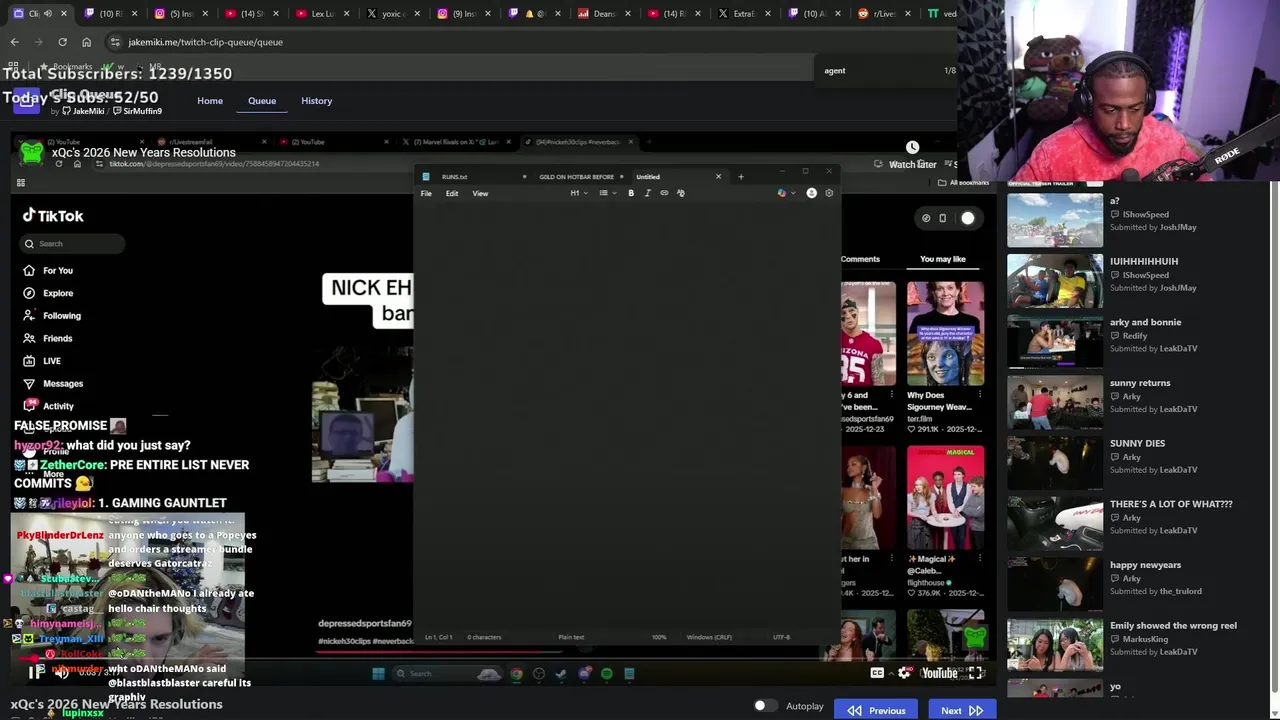Screen dimensions: 1280x720
Task: Click the Watch later clock icon
Action: click(912, 148)
